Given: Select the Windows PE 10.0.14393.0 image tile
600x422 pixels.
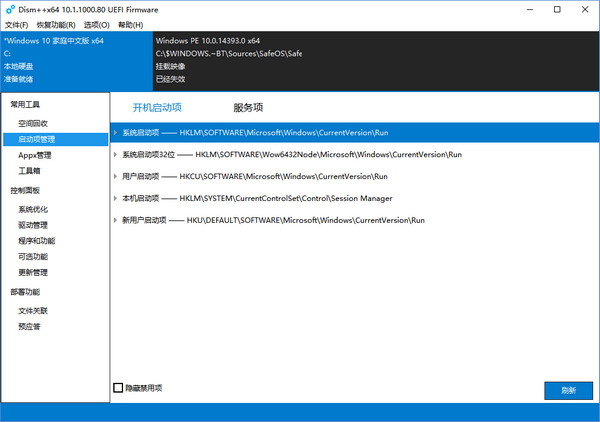Looking at the screenshot, I should tap(376, 61).
